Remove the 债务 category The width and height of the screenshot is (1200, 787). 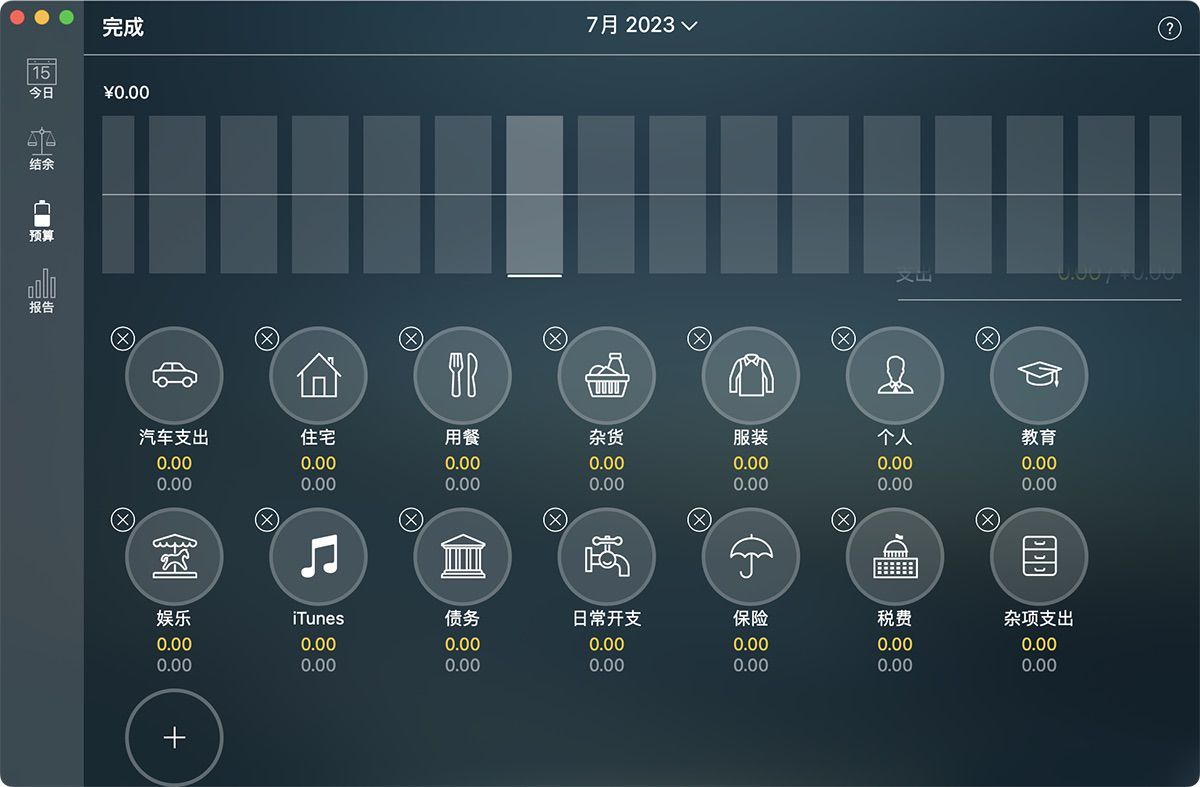click(410, 520)
